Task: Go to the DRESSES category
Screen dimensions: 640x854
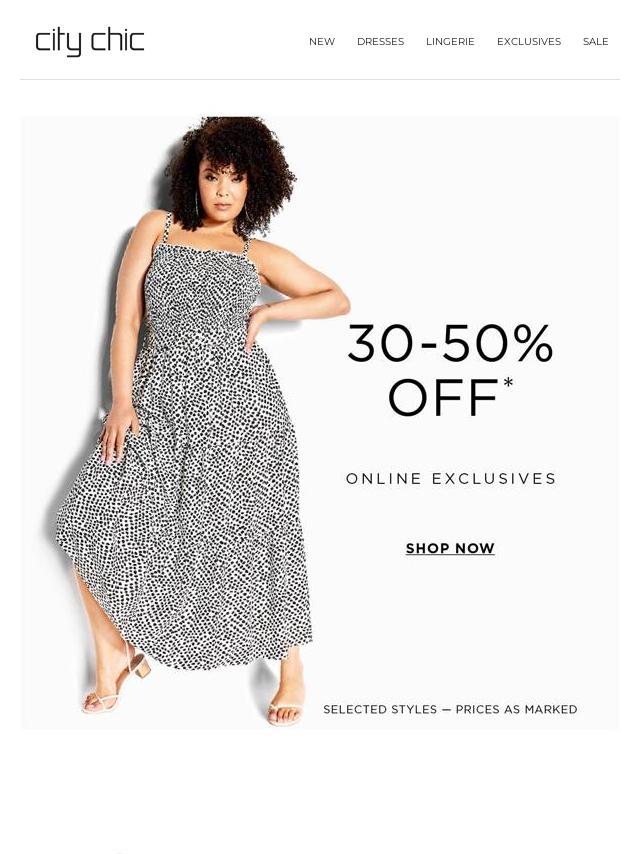Action: (380, 41)
